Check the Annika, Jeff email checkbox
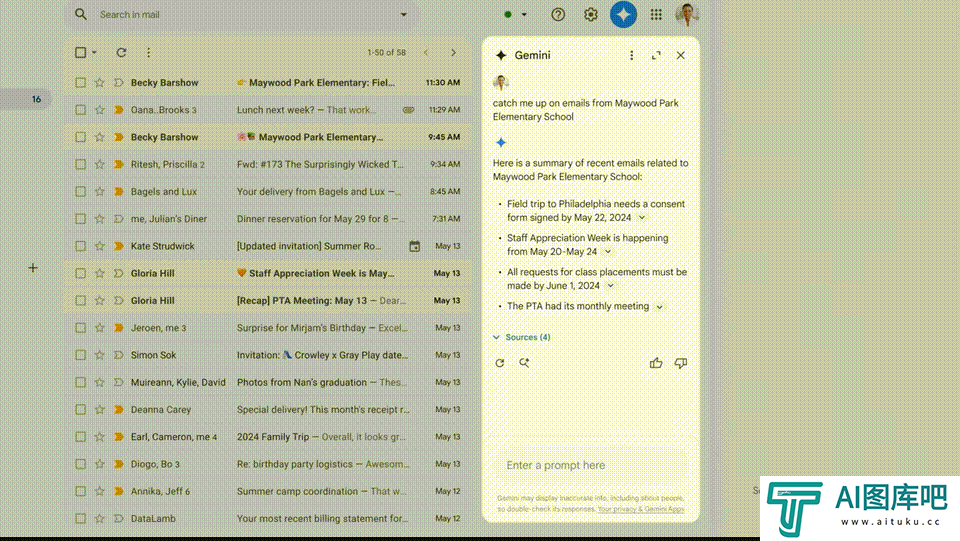 pyautogui.click(x=80, y=491)
